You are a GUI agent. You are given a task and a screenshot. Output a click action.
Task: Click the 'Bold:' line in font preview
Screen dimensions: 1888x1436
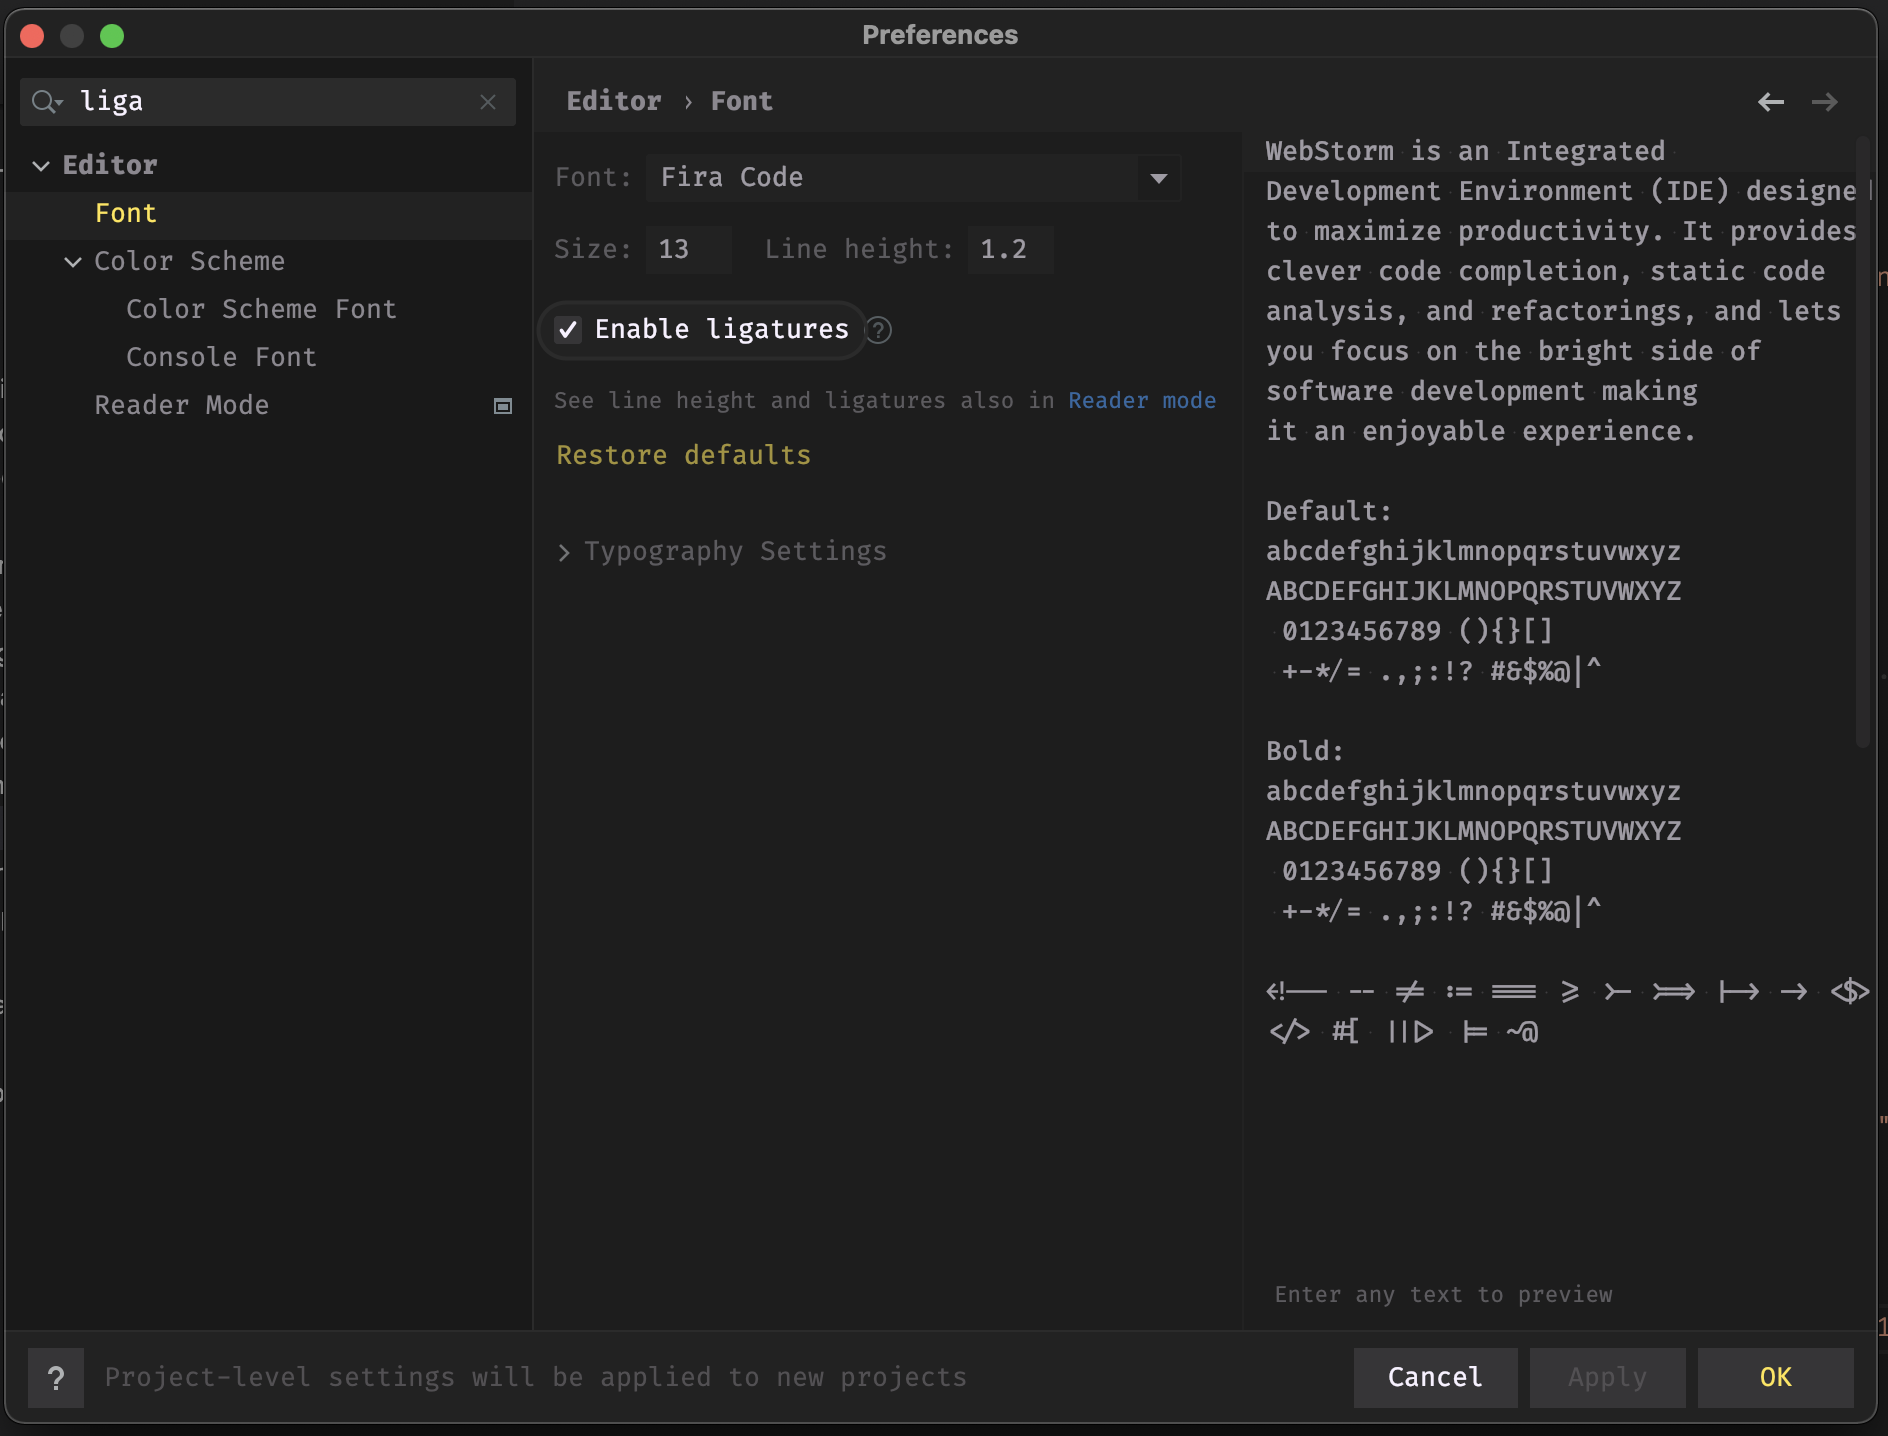coord(1305,752)
